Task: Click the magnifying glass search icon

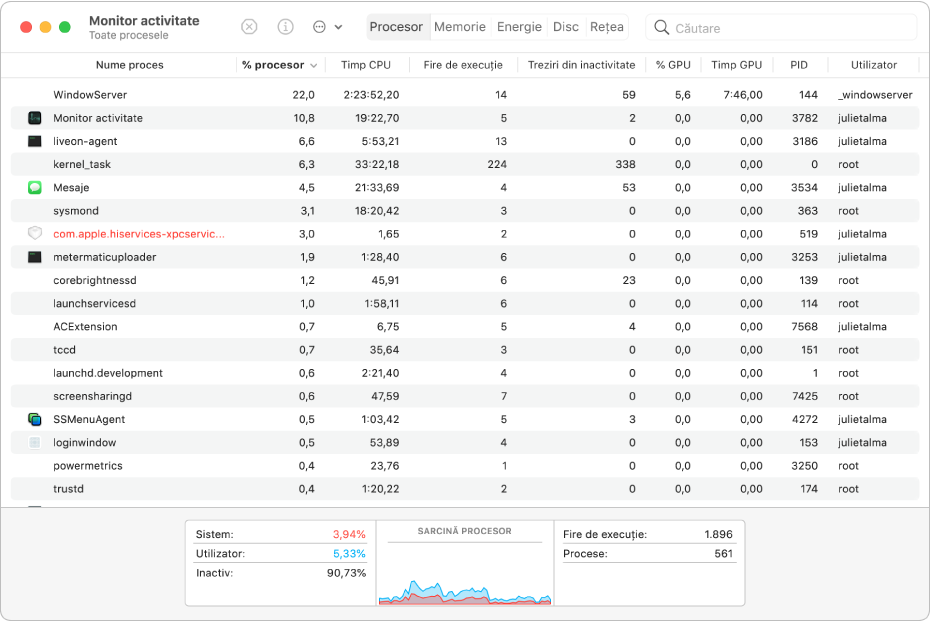Action: (661, 27)
